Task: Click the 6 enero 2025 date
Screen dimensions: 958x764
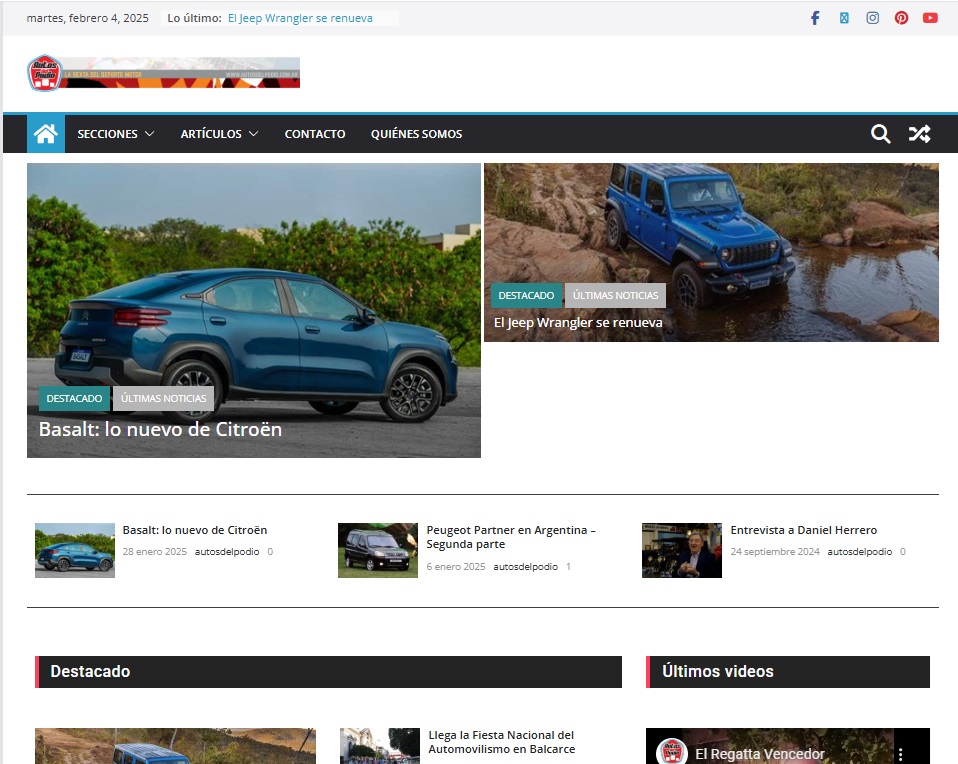Action: 456,567
